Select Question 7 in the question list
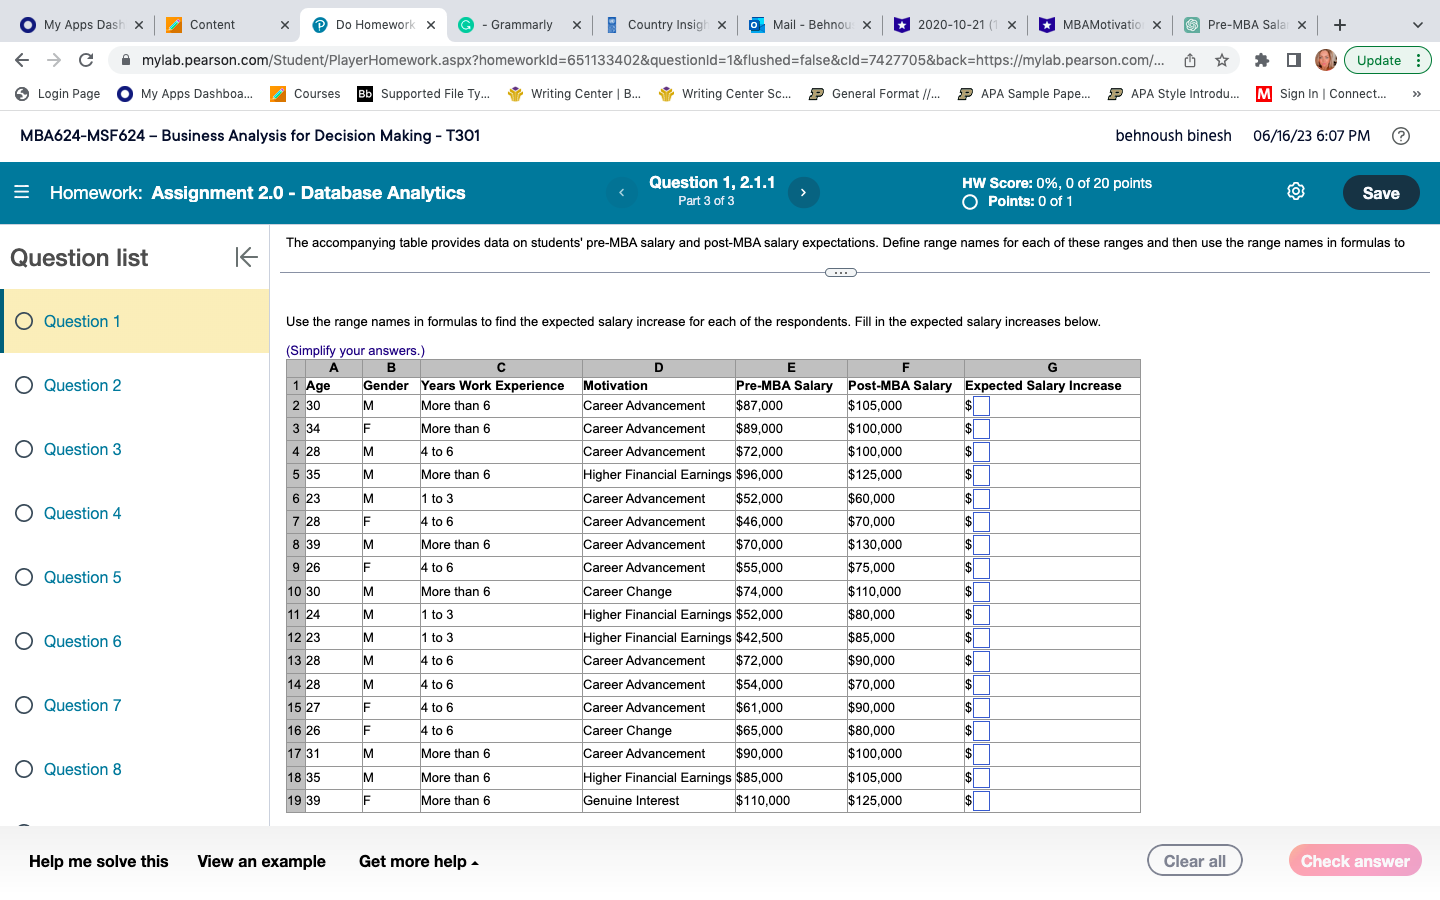 point(82,706)
